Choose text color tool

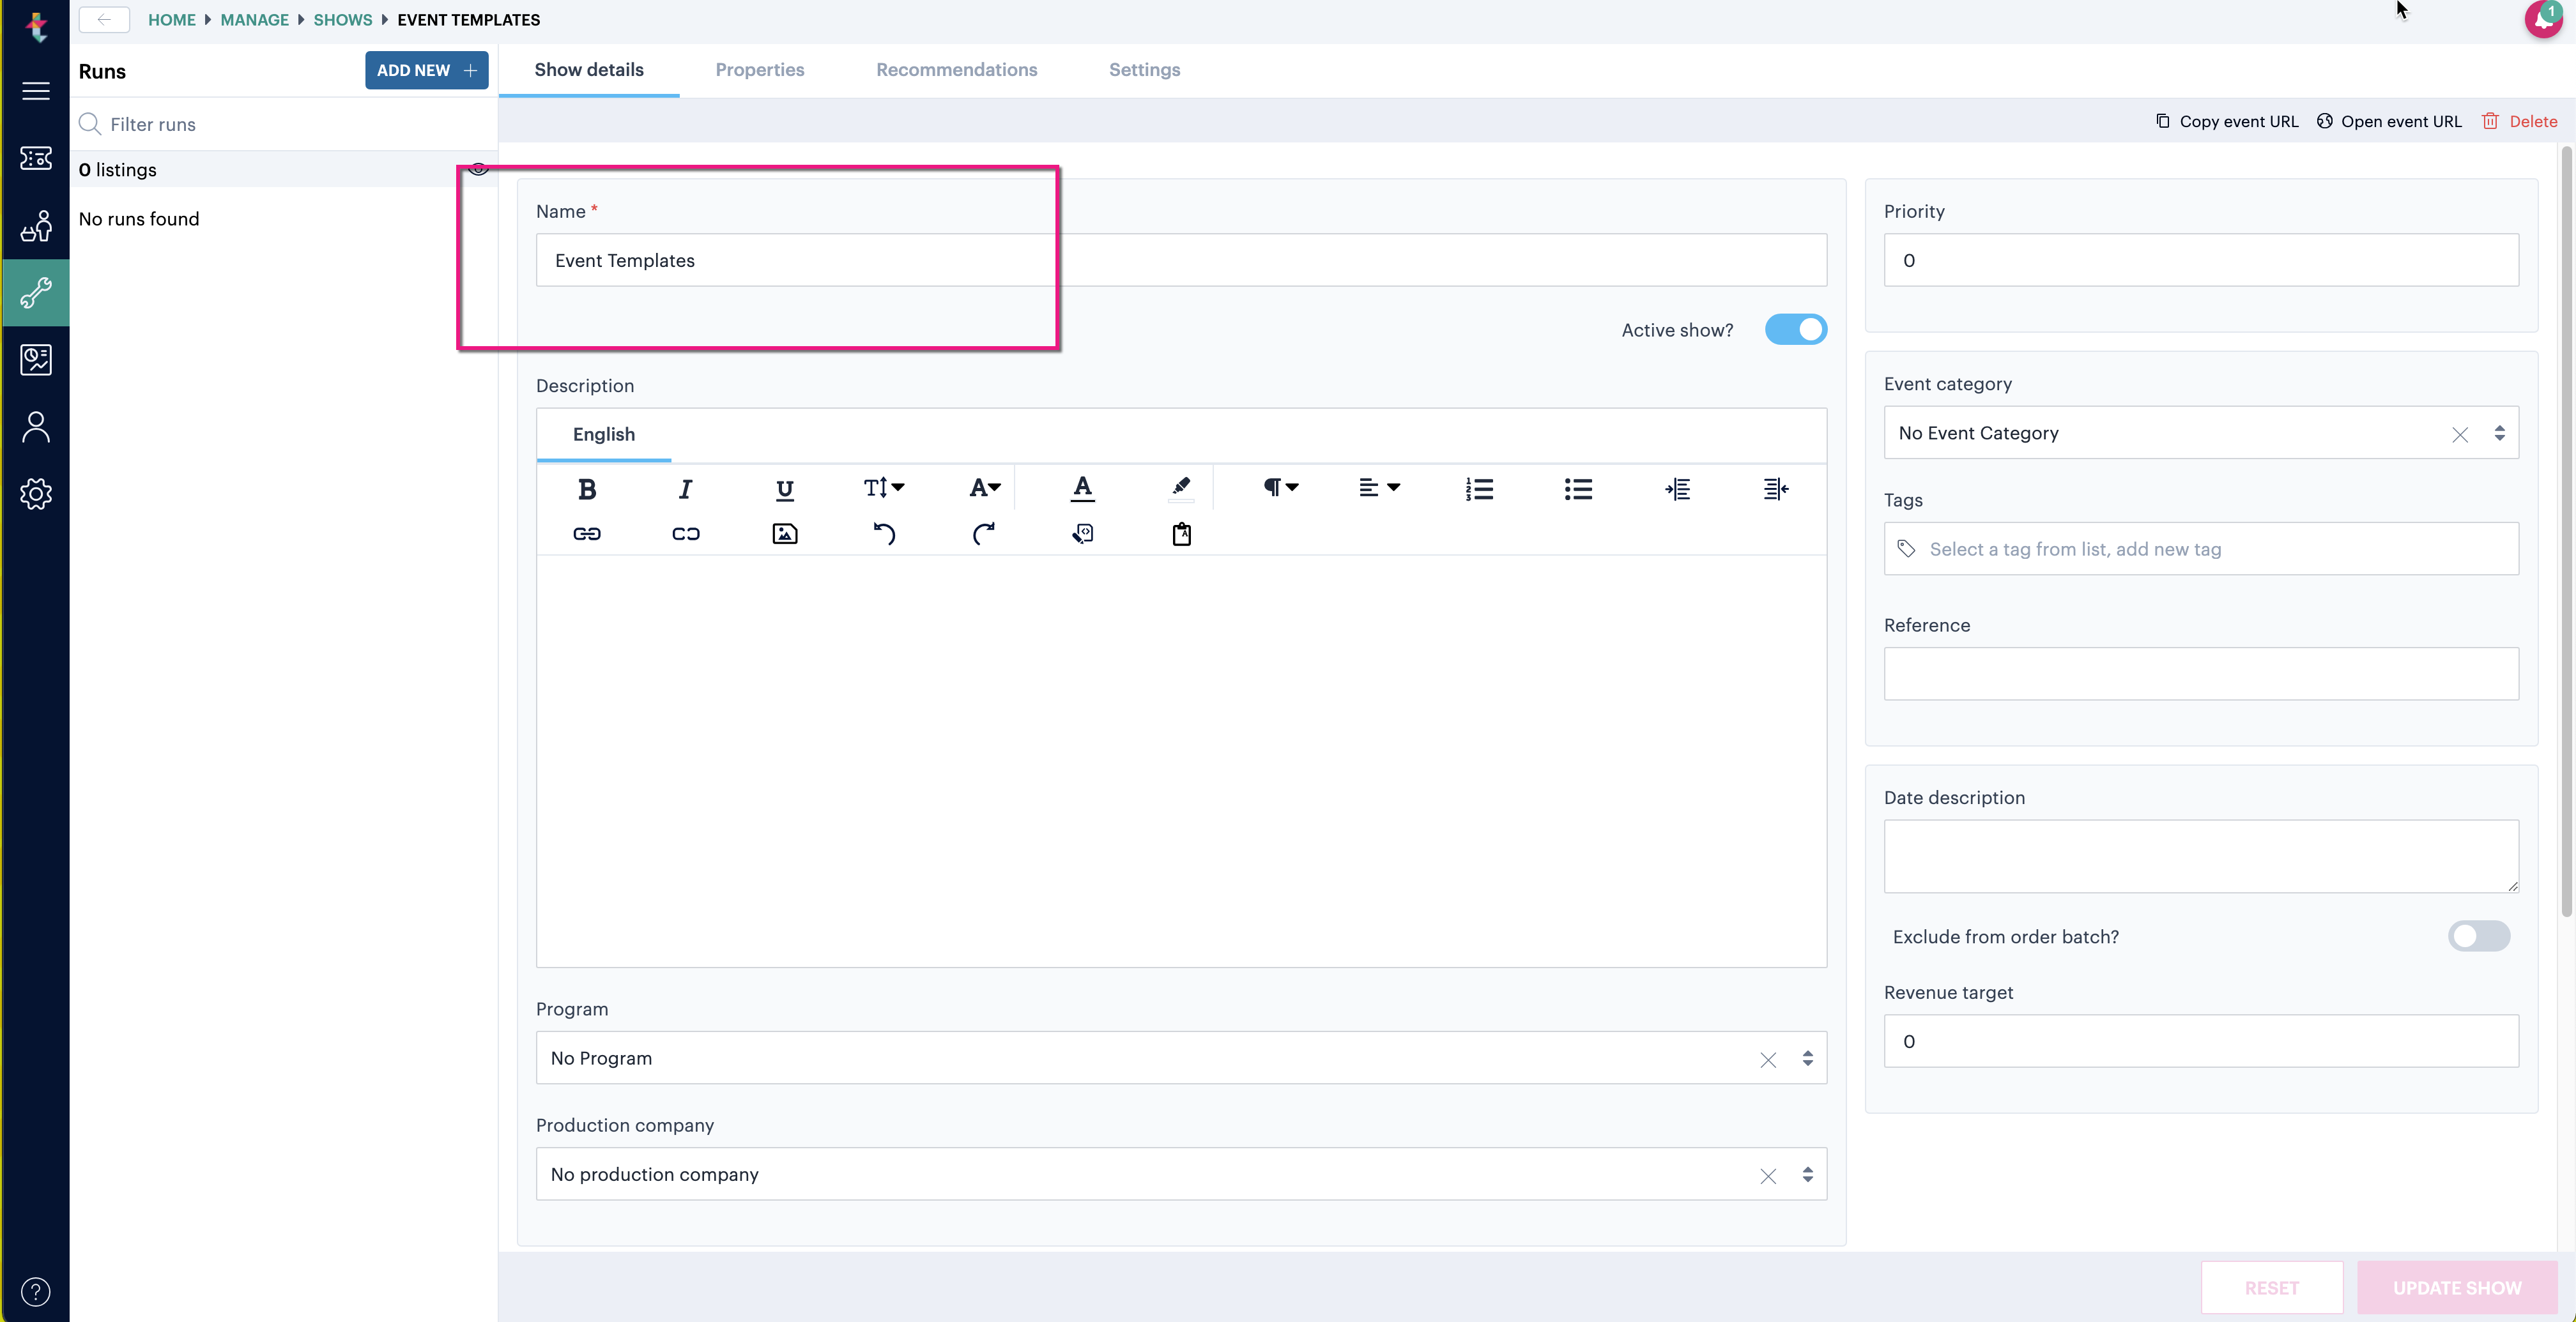click(1082, 488)
